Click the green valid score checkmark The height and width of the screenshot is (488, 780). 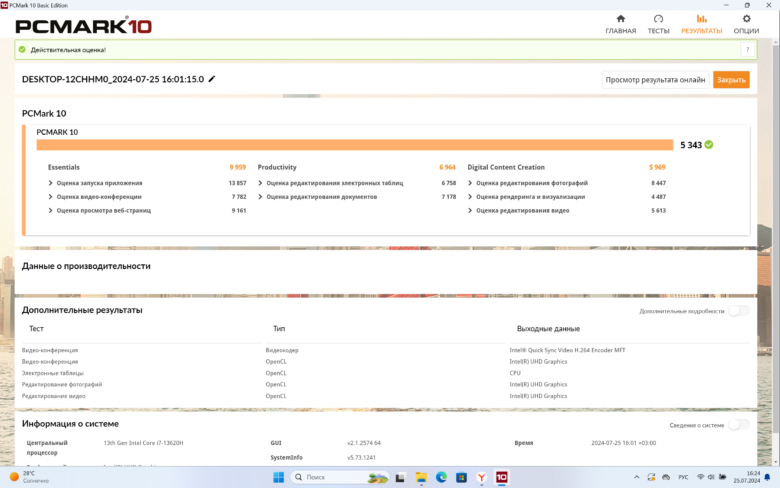(x=709, y=145)
